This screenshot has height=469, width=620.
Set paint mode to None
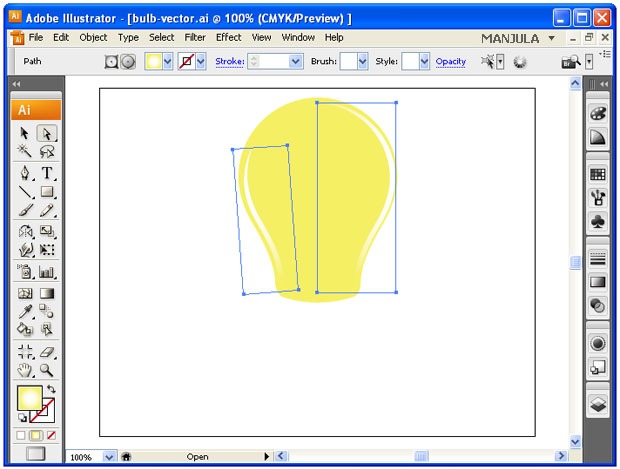51,435
